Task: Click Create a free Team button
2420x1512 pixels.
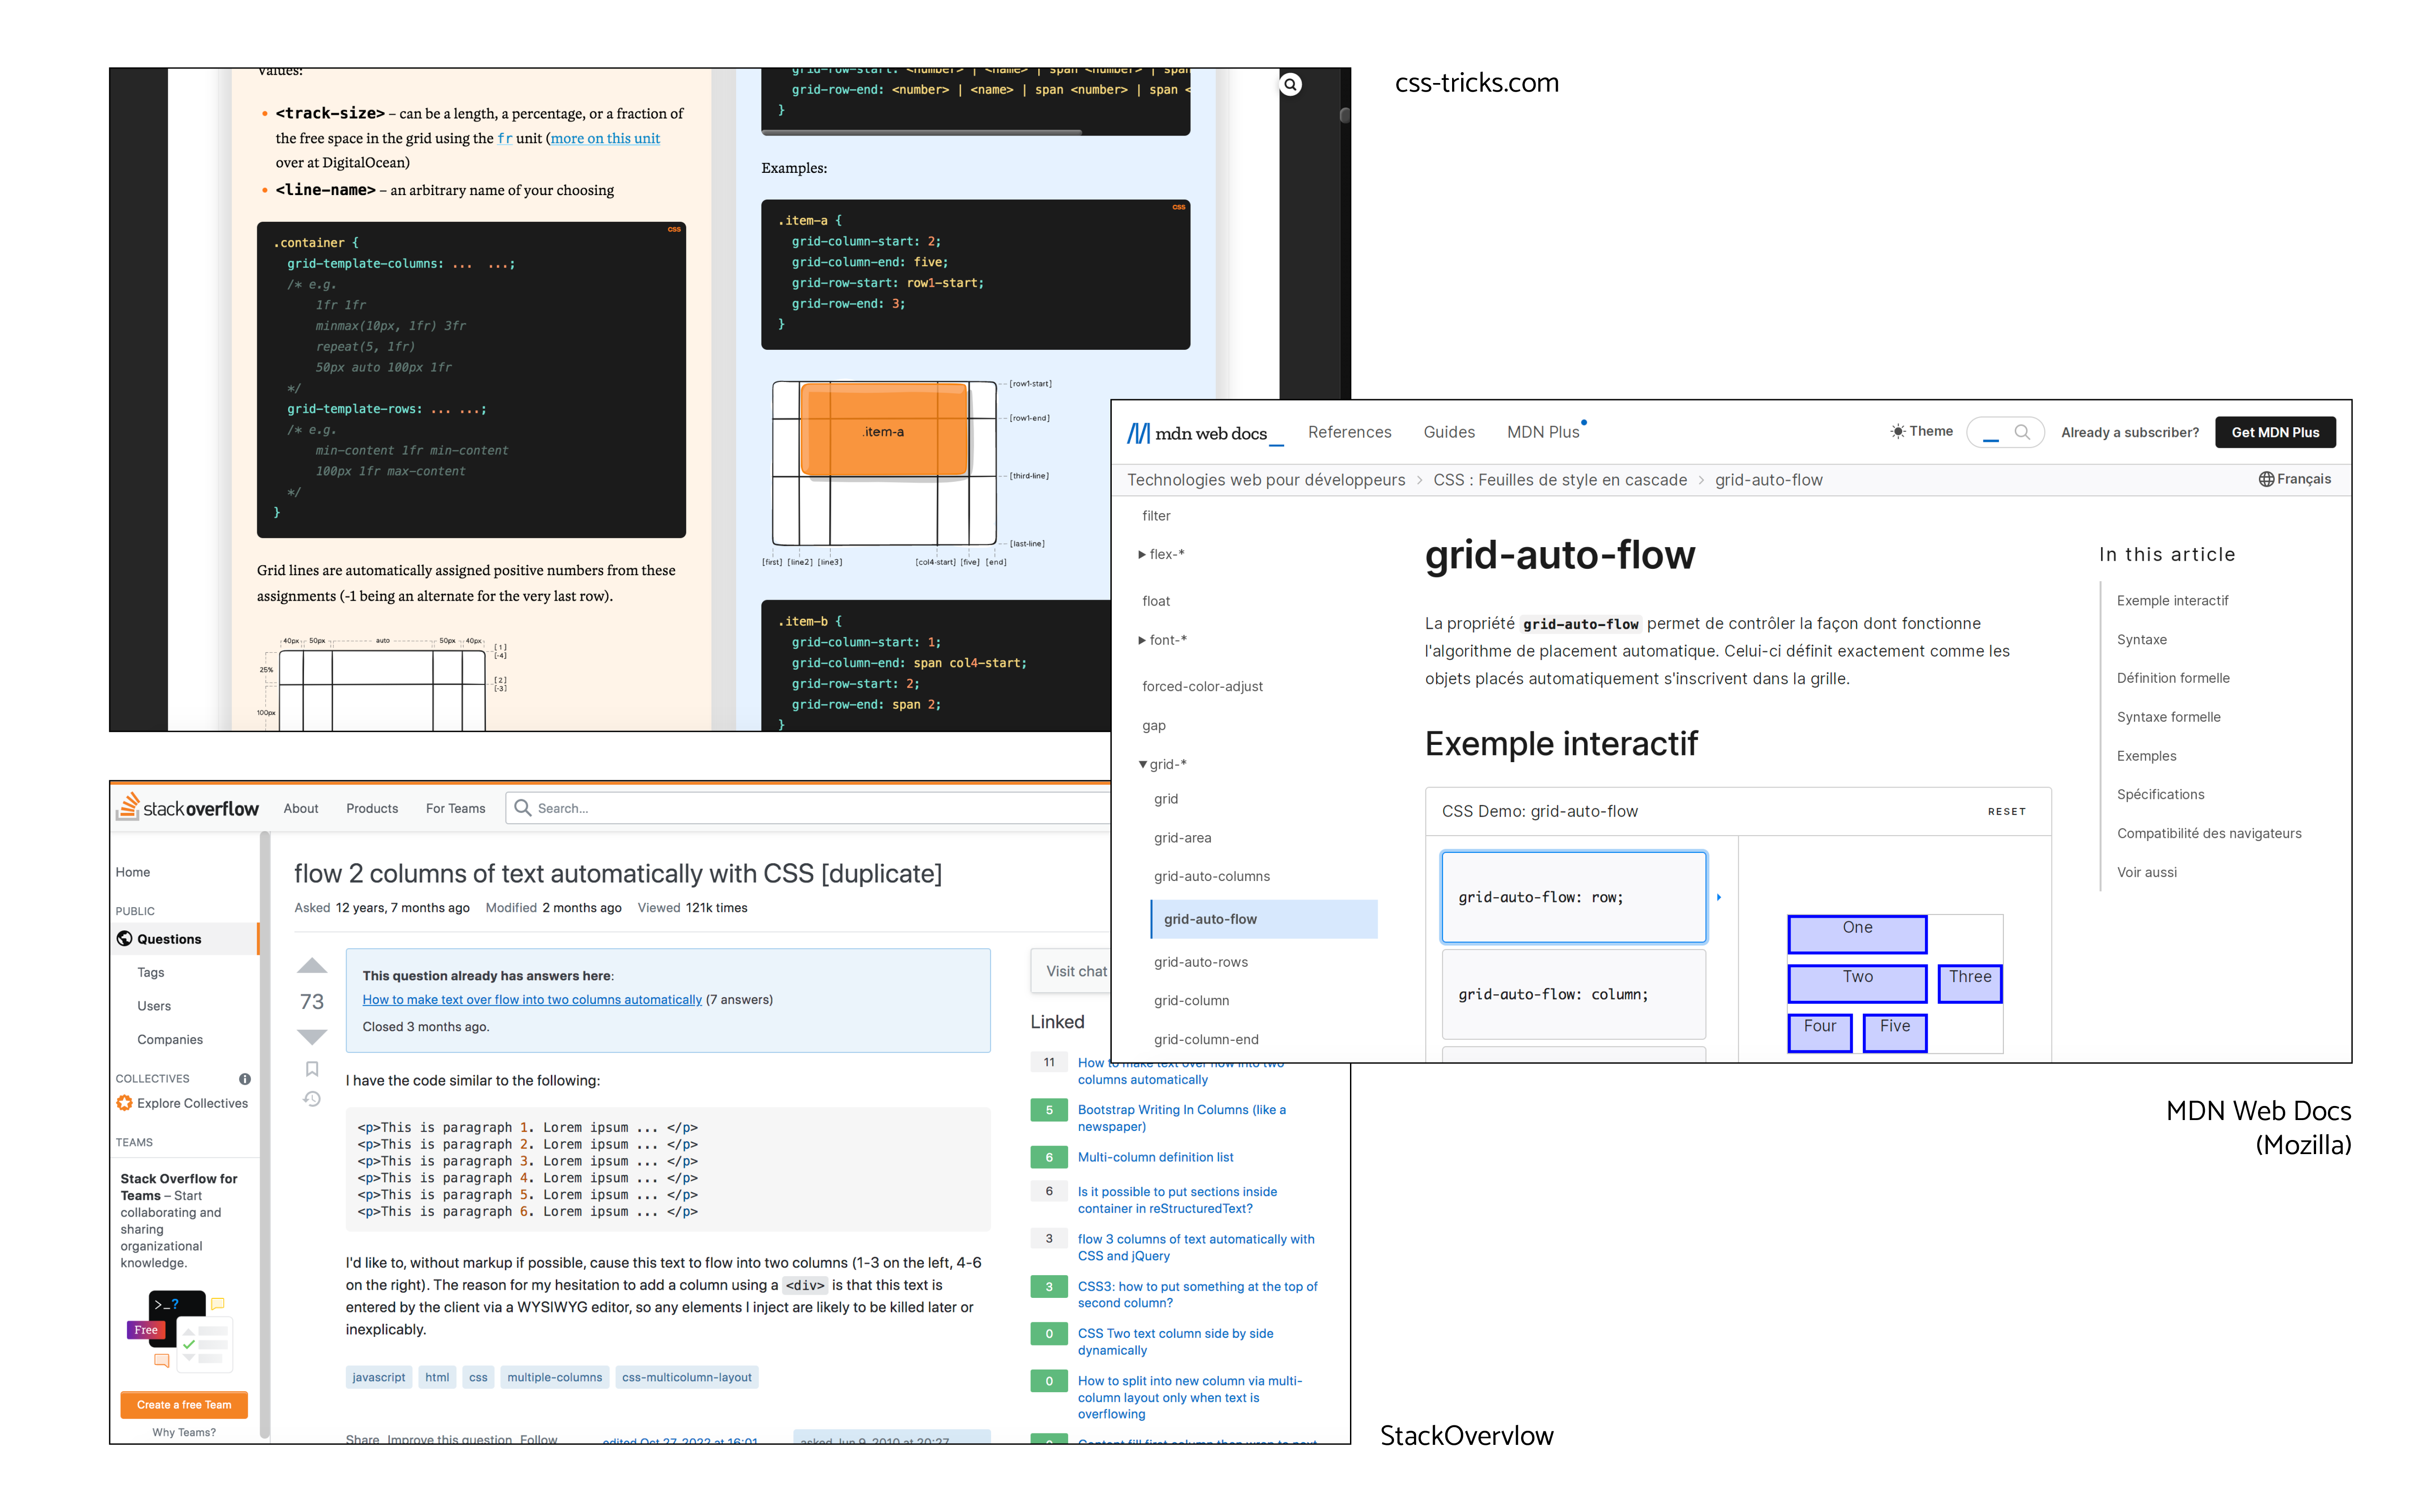Action: [x=184, y=1404]
